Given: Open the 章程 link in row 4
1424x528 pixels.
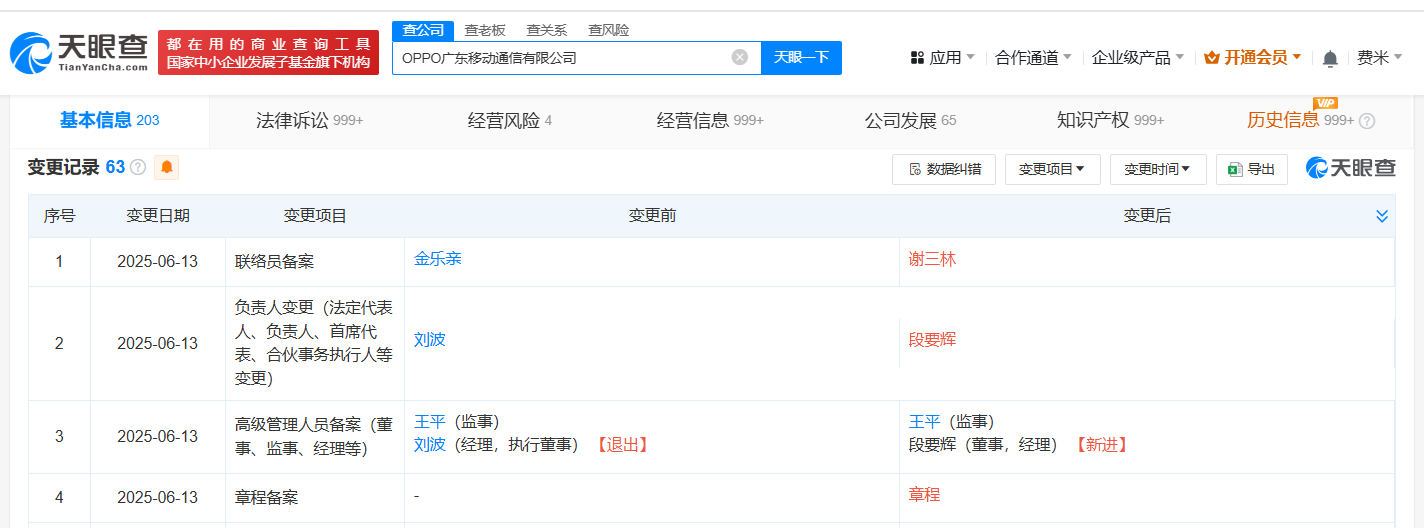Looking at the screenshot, I should click(x=924, y=495).
